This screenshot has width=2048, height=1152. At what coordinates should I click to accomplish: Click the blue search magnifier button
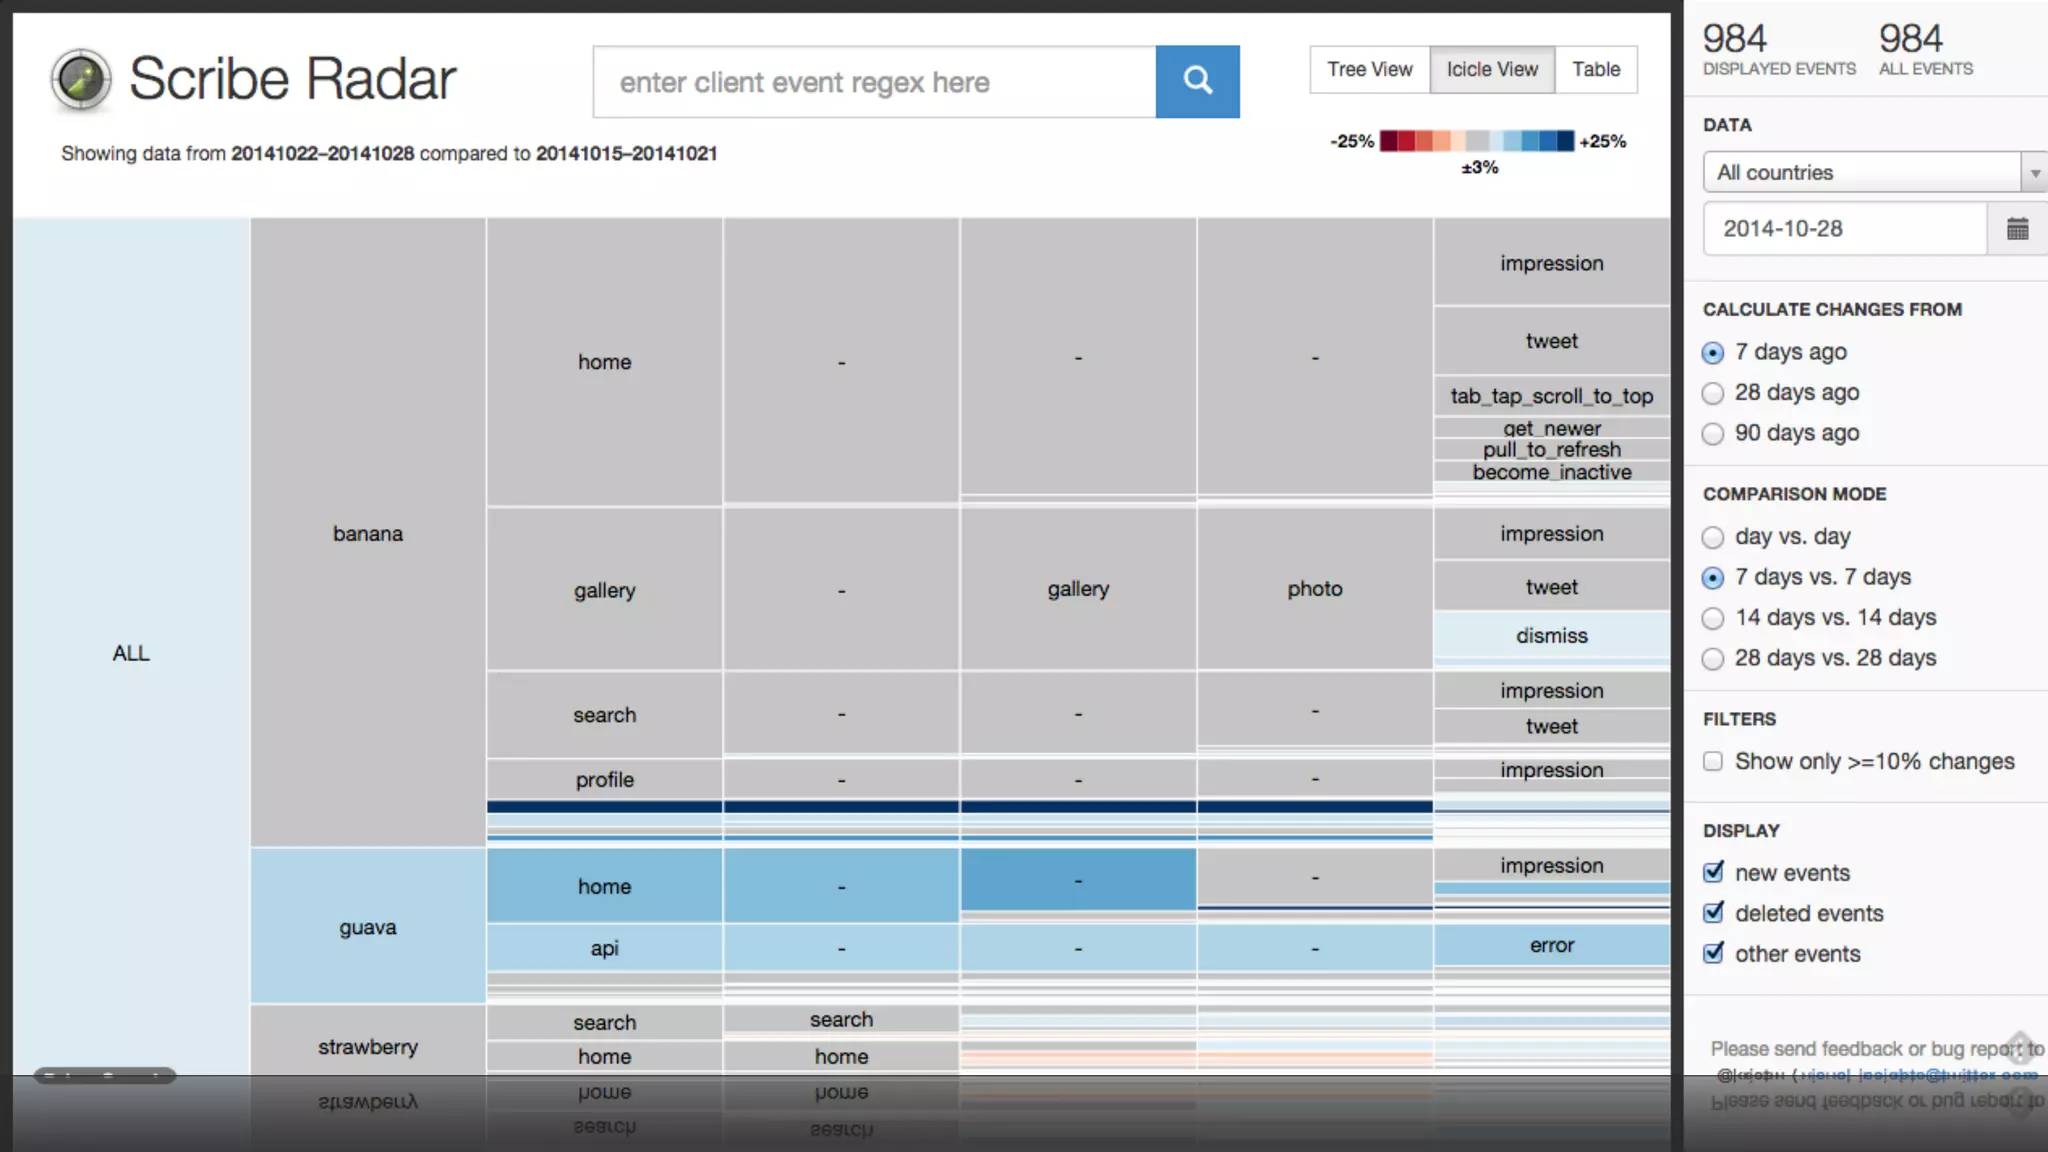[x=1197, y=81]
